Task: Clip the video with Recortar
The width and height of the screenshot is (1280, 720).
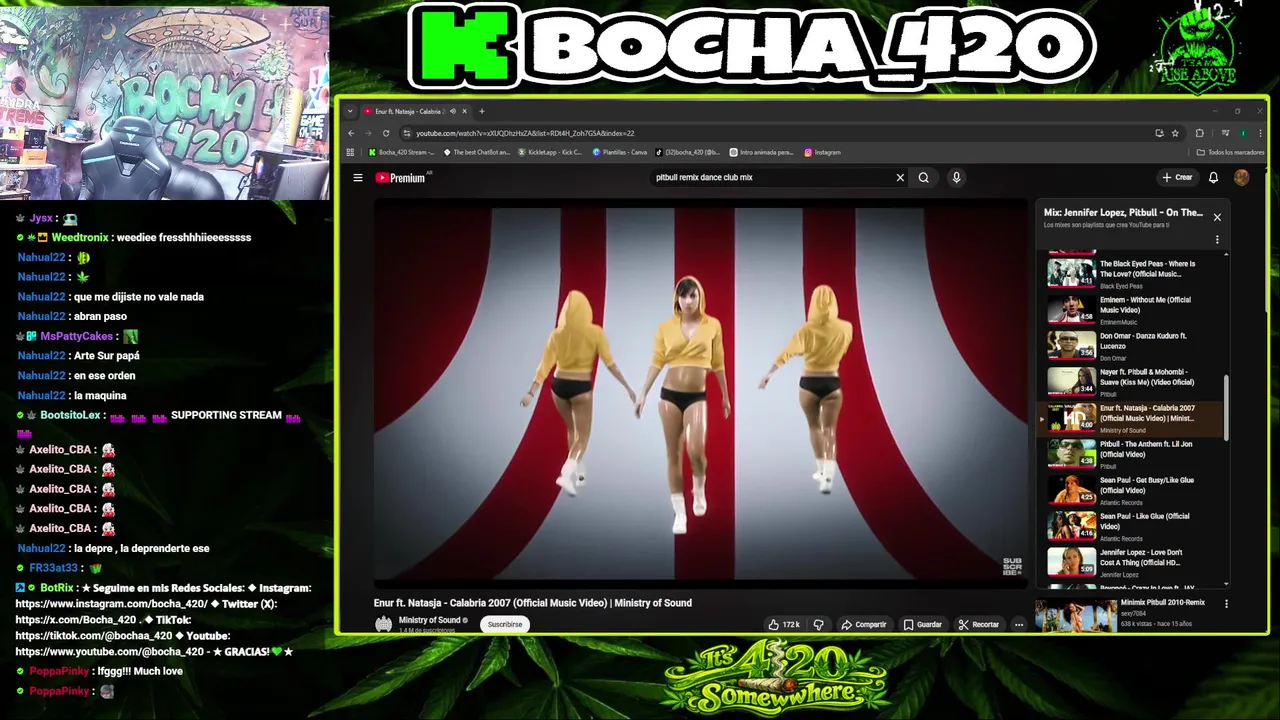Action: (x=979, y=624)
